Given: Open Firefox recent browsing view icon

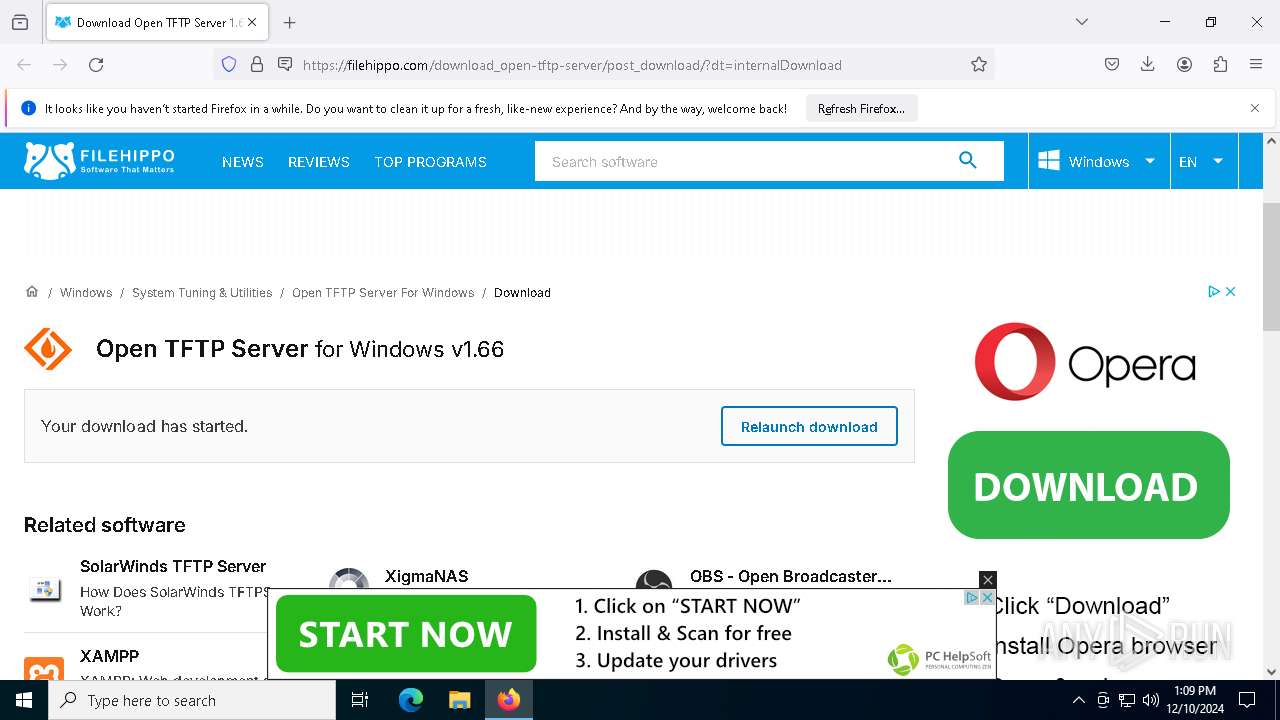Looking at the screenshot, I should [x=20, y=22].
